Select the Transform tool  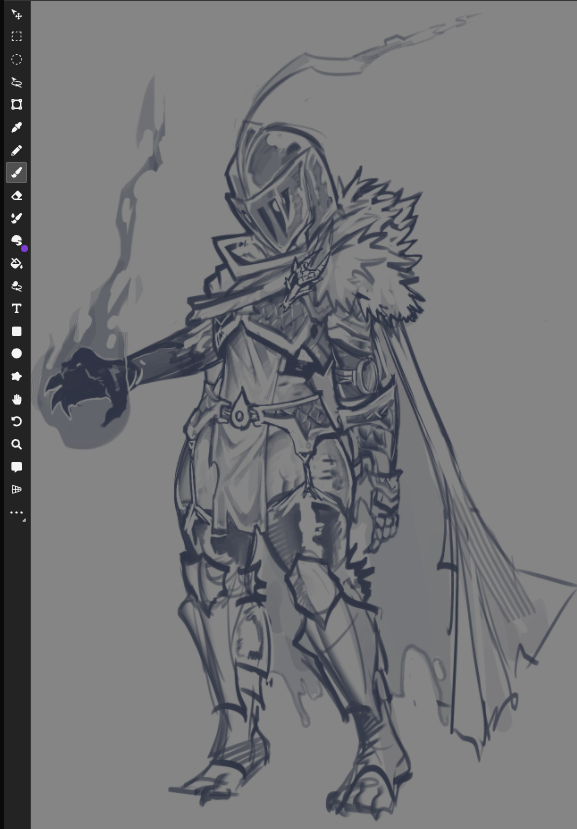[x=16, y=105]
